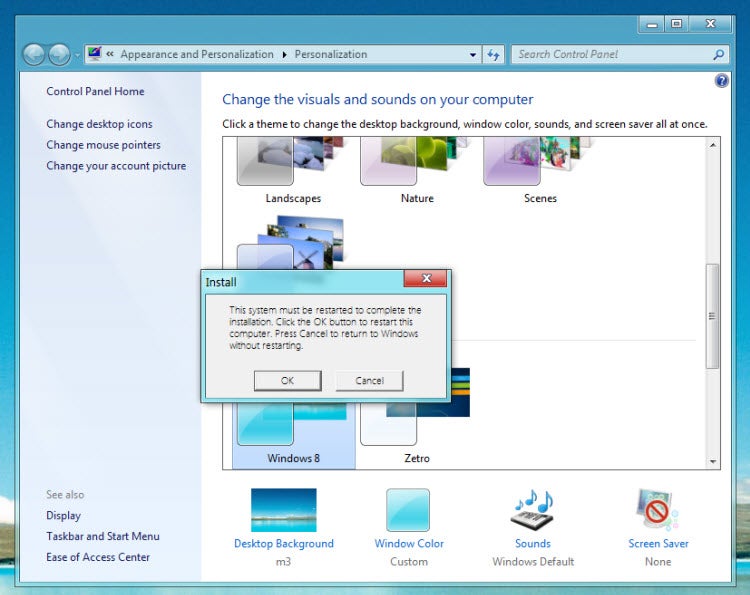Viewport: 750px width, 595px height.
Task: Select the Scenes theme
Action: tap(540, 171)
